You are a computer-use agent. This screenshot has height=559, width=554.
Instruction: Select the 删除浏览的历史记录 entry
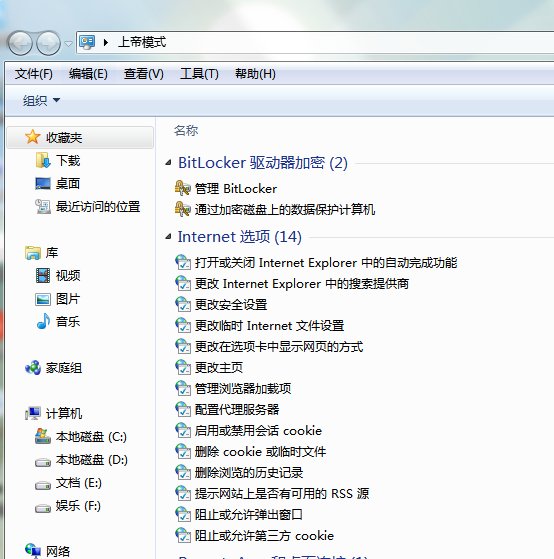click(x=249, y=472)
